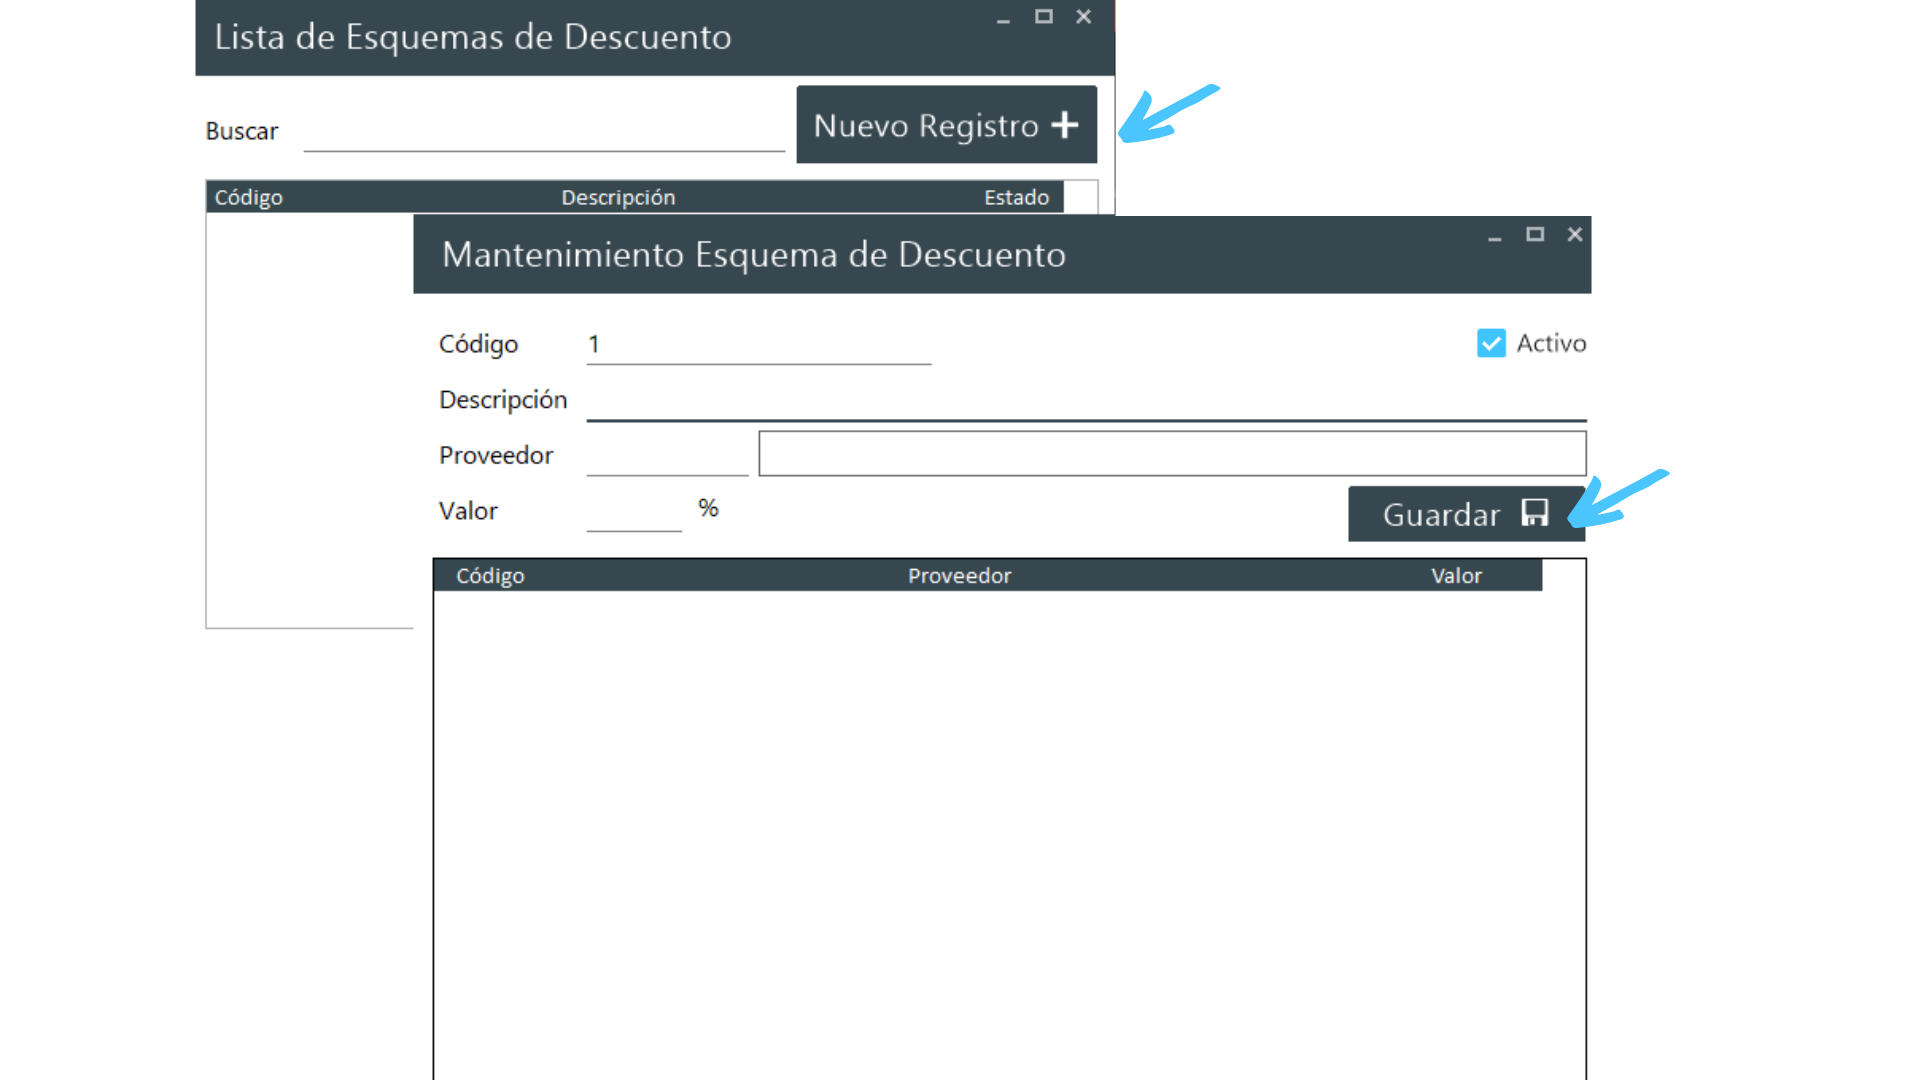
Task: Click the Código column header in lower grid
Action: click(490, 576)
